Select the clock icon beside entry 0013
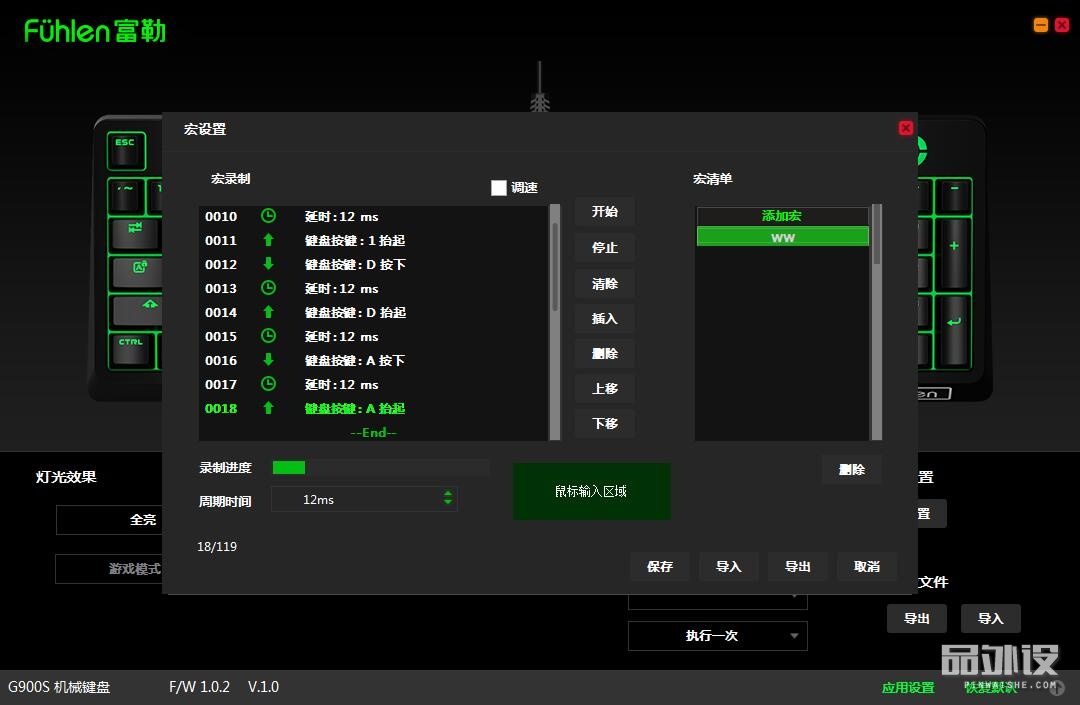 268,288
